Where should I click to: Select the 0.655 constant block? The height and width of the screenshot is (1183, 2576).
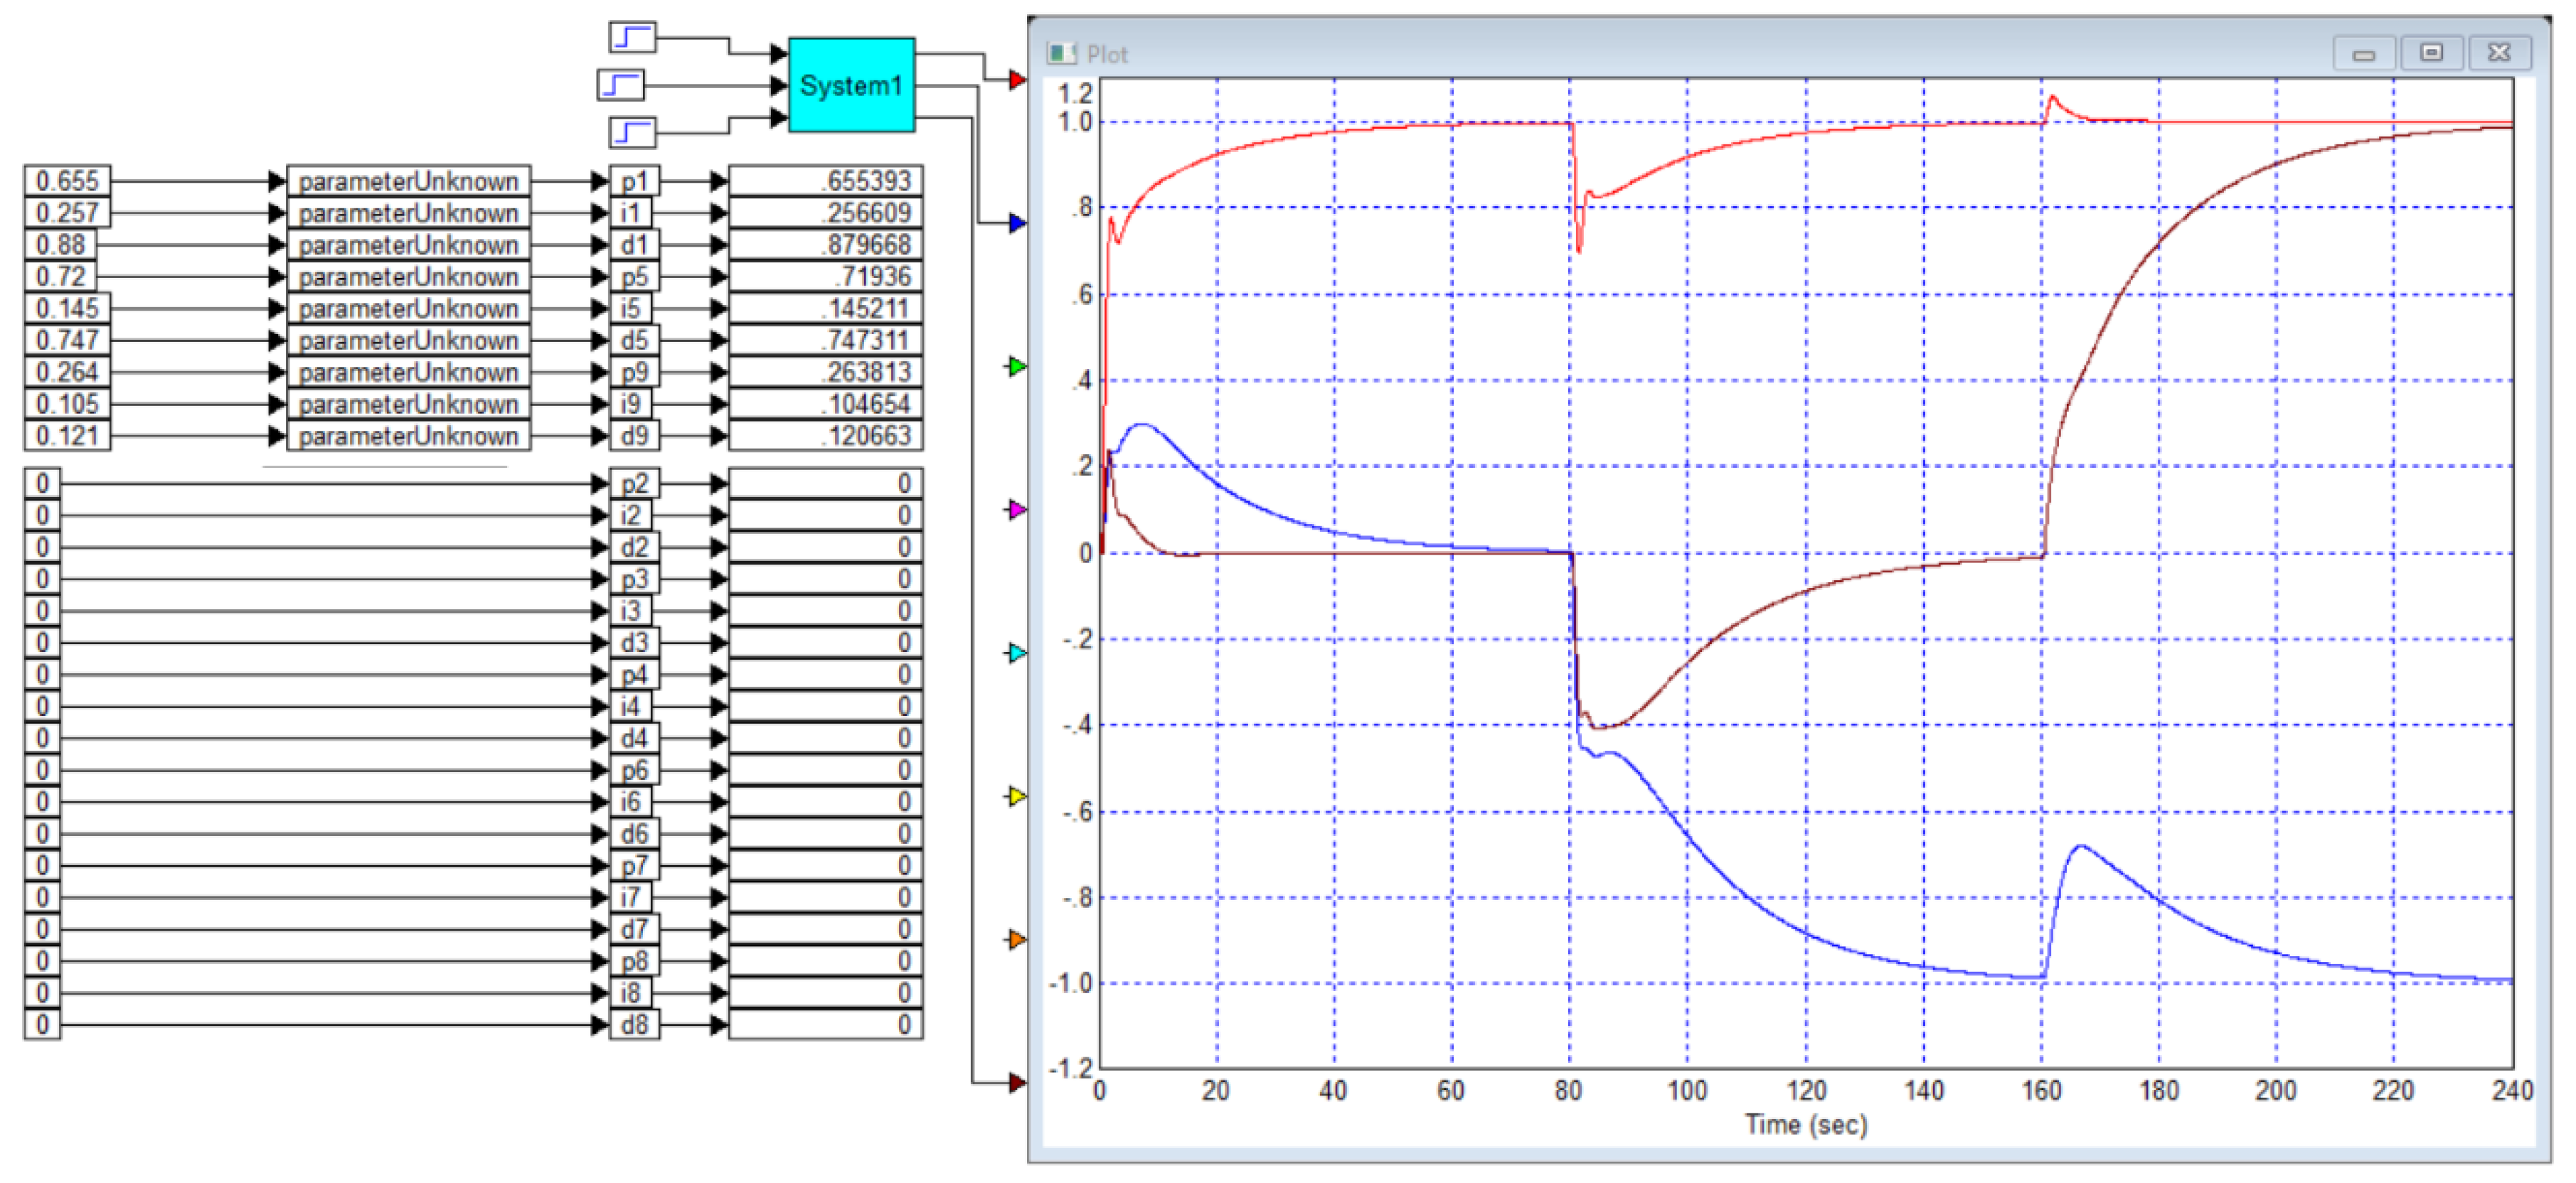pyautogui.click(x=67, y=181)
